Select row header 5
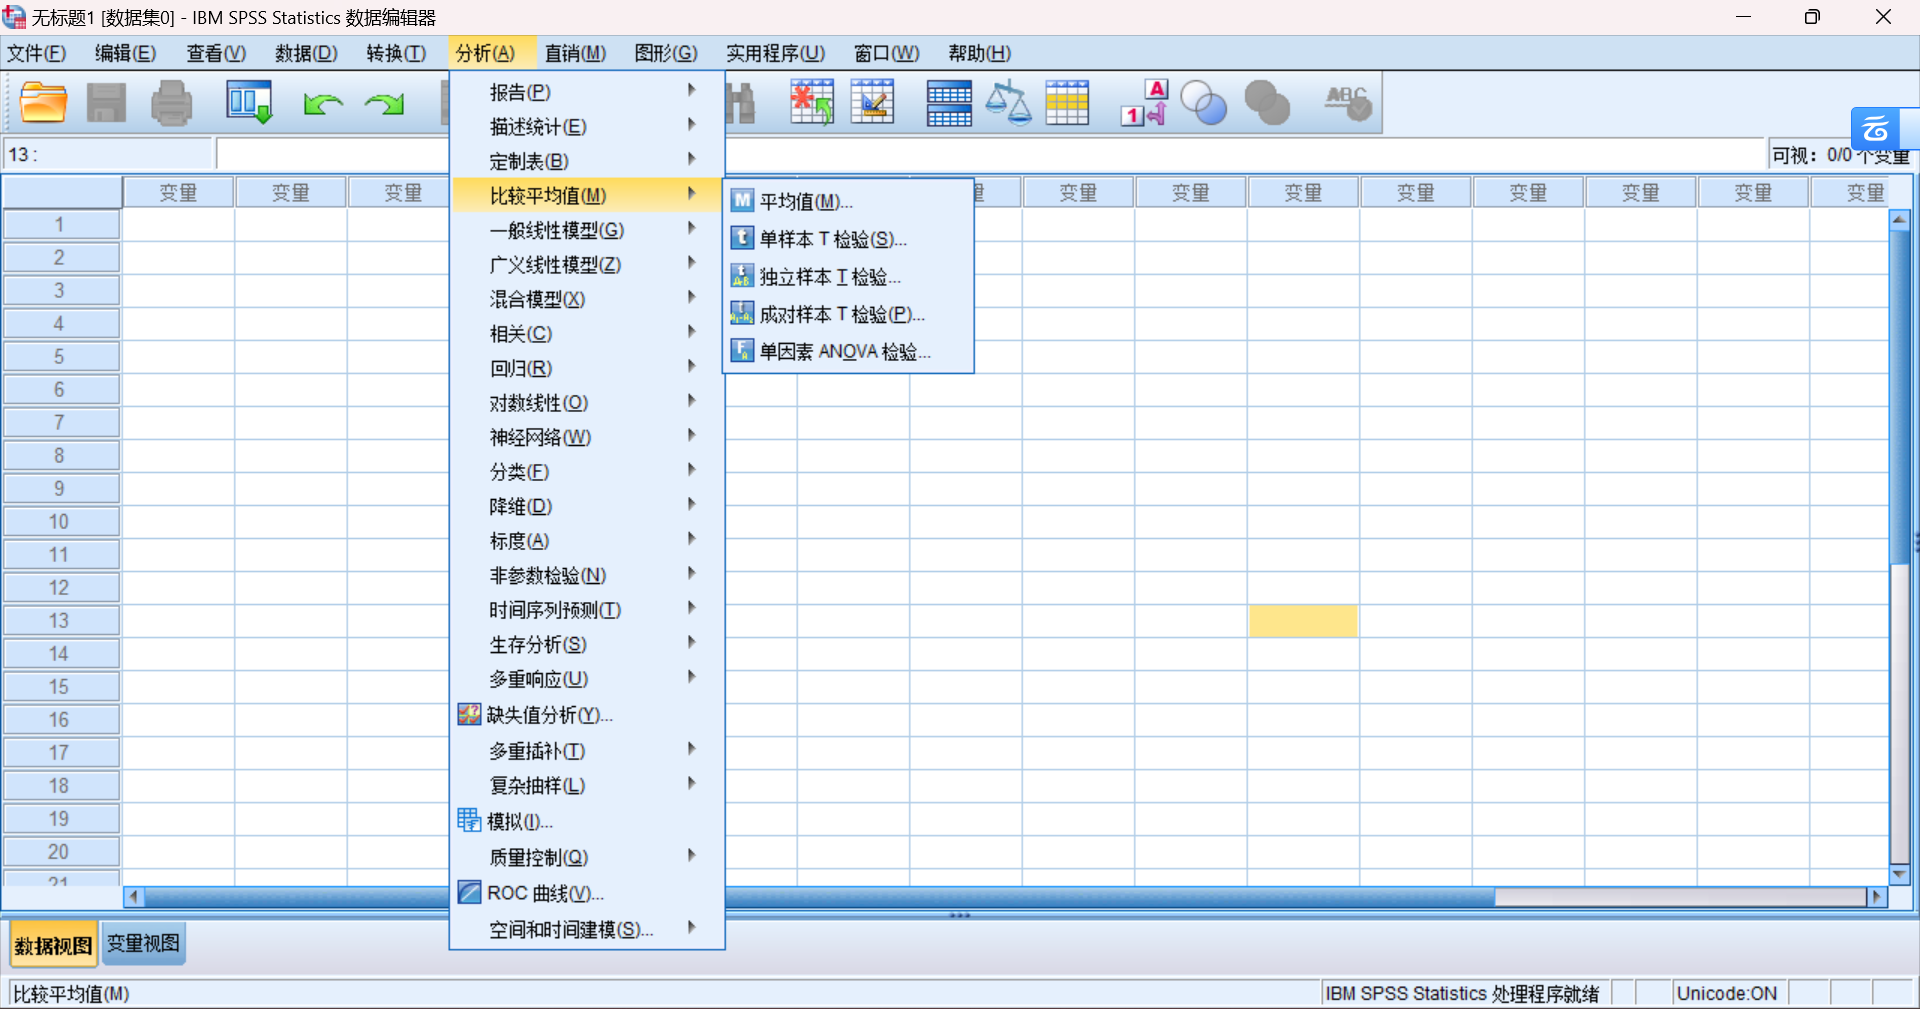The image size is (1920, 1009). click(x=60, y=356)
